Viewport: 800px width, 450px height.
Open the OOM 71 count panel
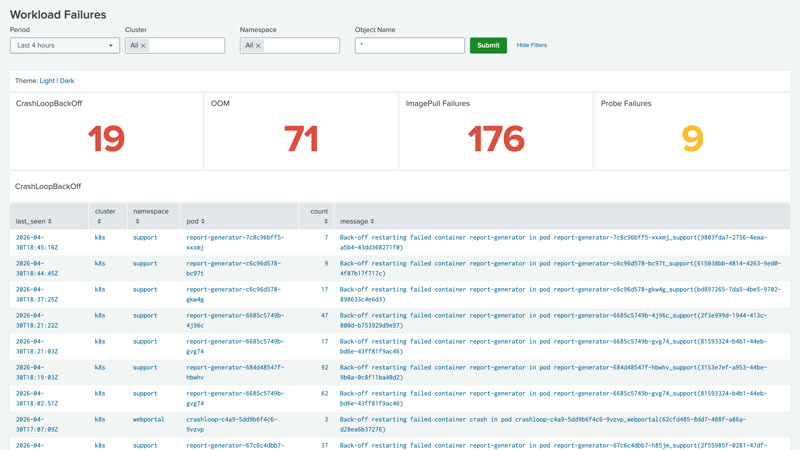(301, 131)
